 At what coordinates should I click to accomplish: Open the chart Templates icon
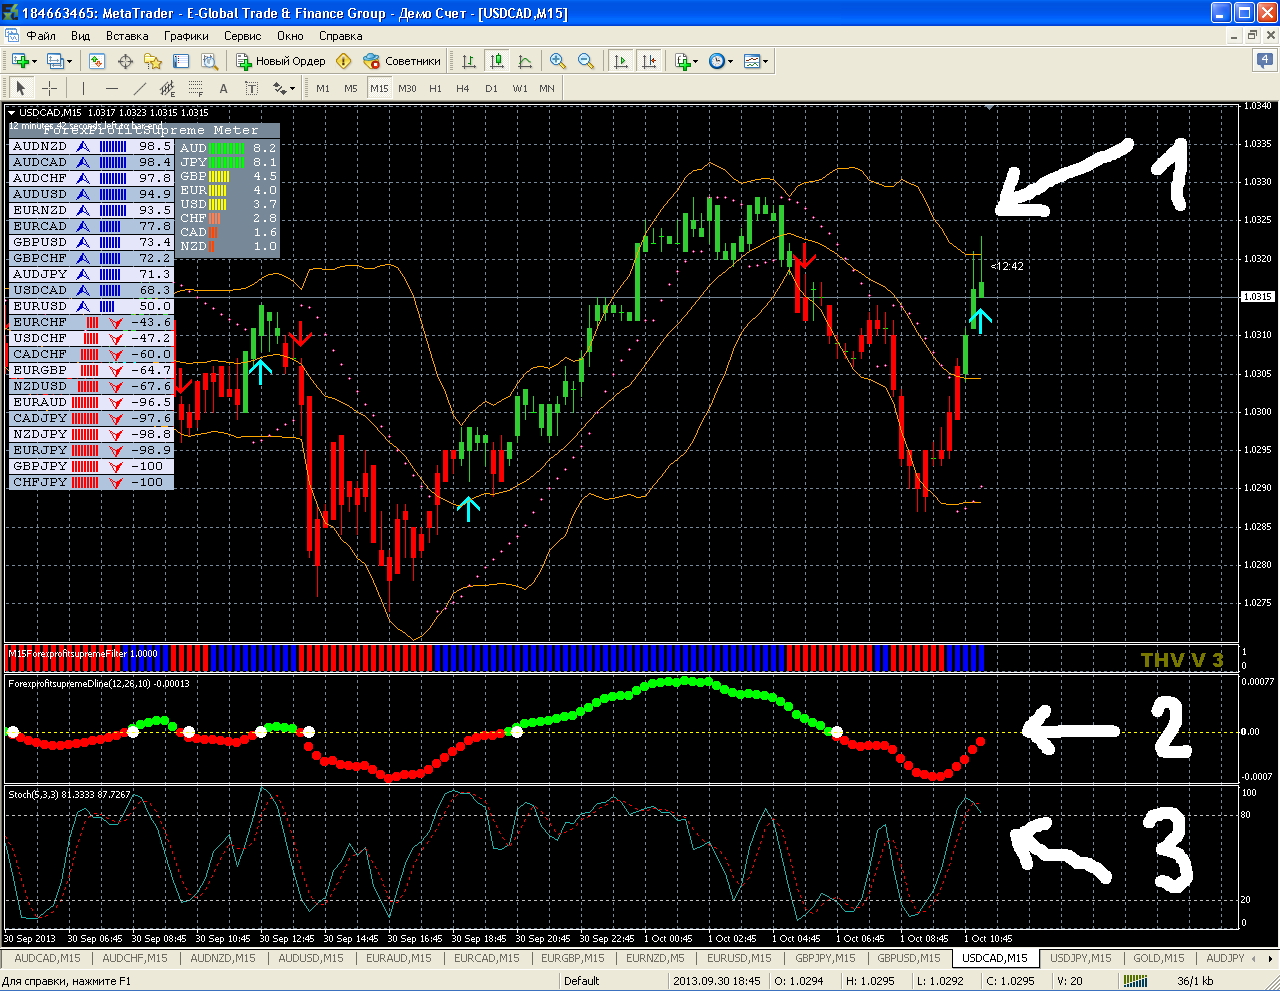[752, 61]
